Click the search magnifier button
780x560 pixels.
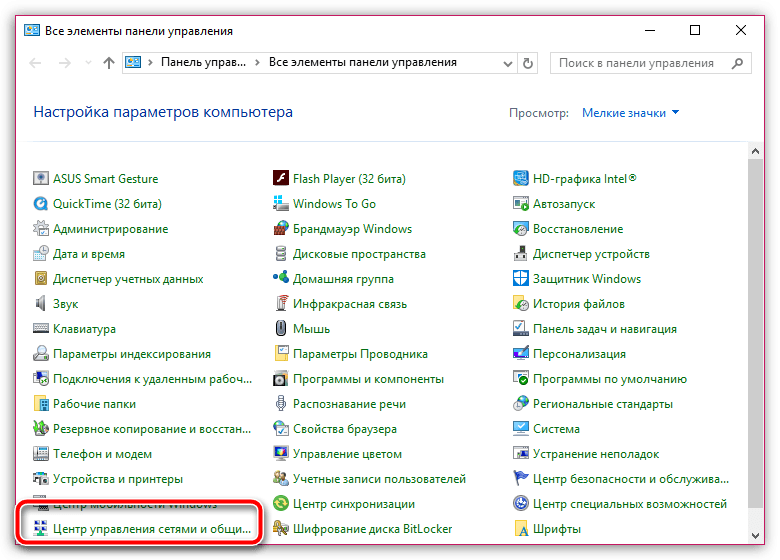point(738,63)
